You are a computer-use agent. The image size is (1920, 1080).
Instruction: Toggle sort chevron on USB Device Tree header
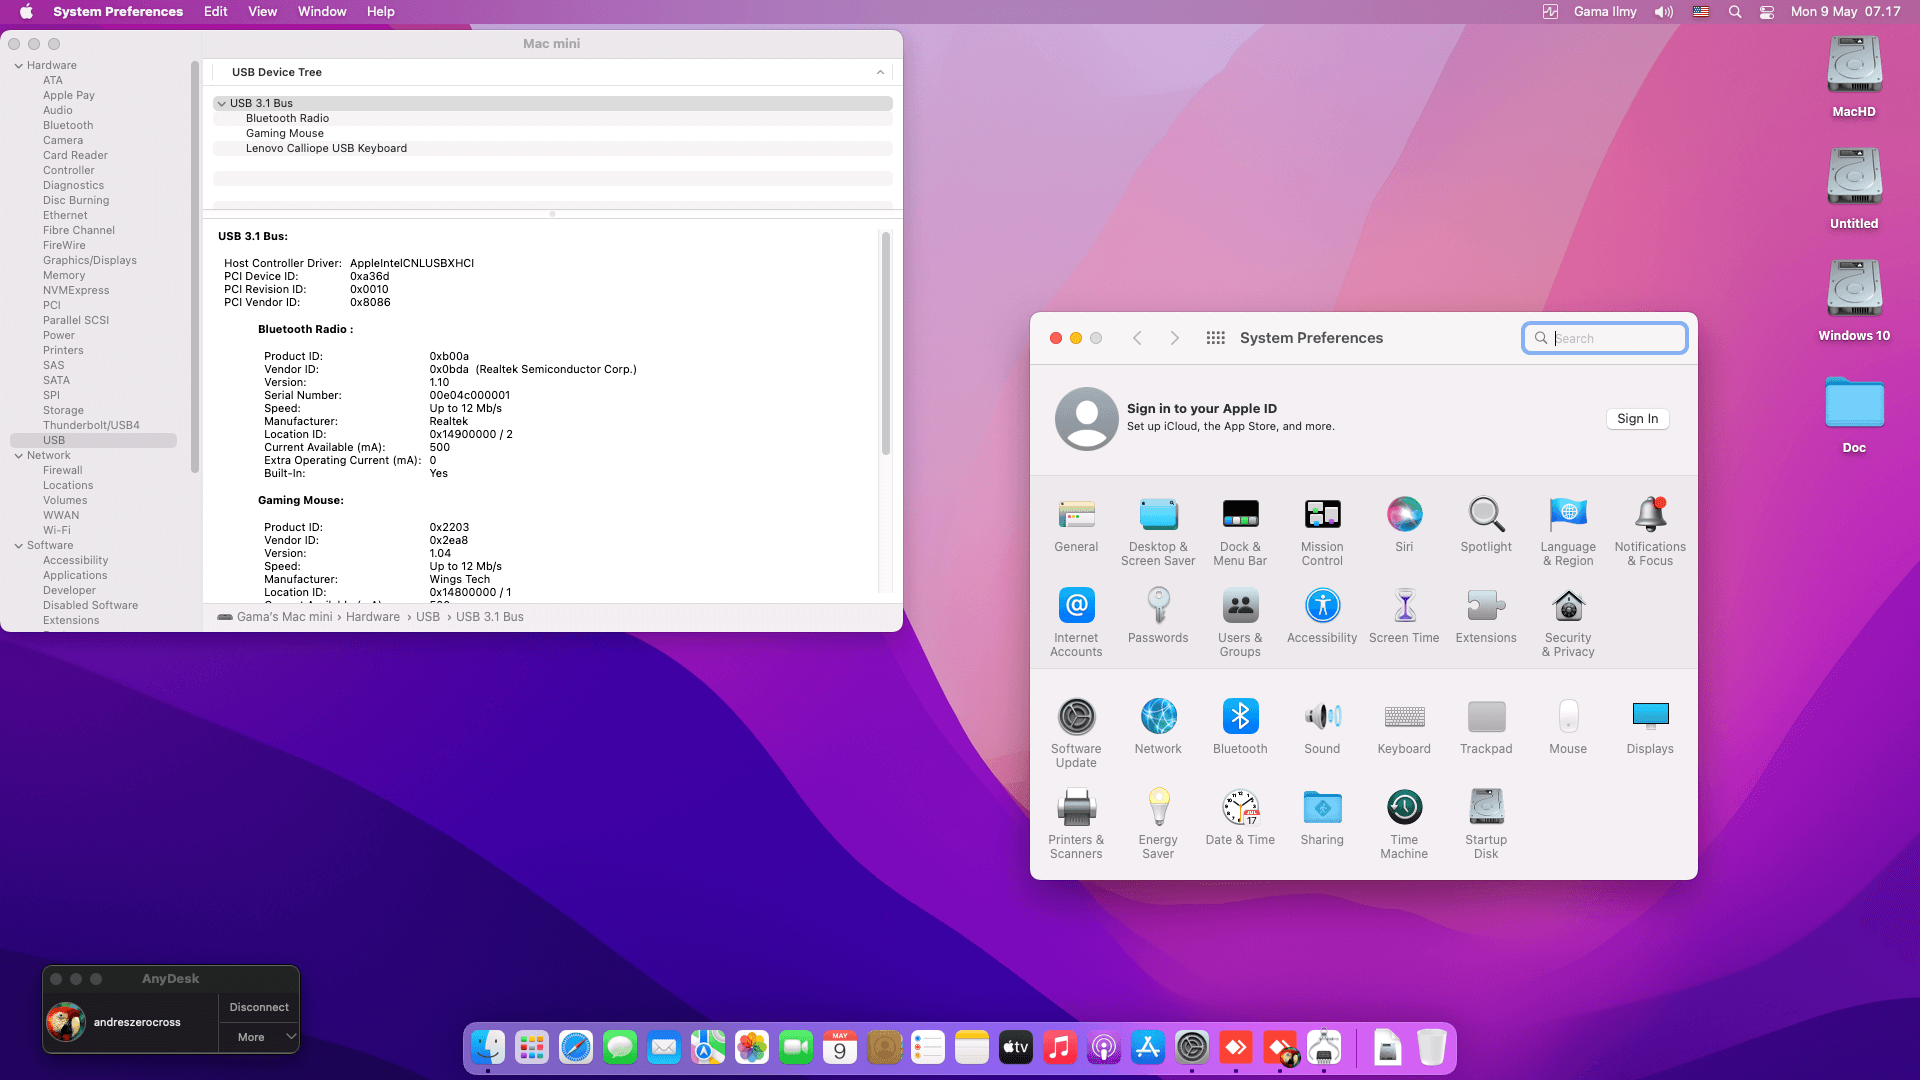tap(880, 72)
